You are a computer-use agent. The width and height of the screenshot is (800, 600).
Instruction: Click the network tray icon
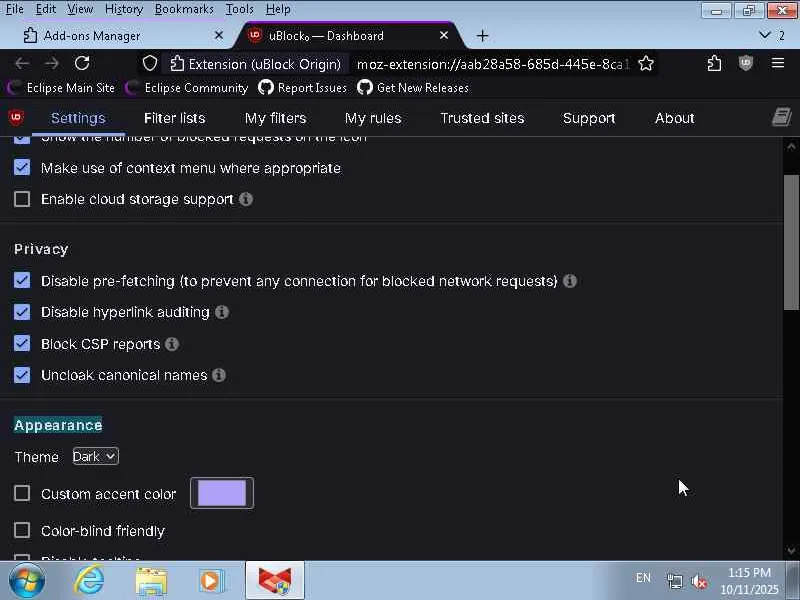point(674,581)
